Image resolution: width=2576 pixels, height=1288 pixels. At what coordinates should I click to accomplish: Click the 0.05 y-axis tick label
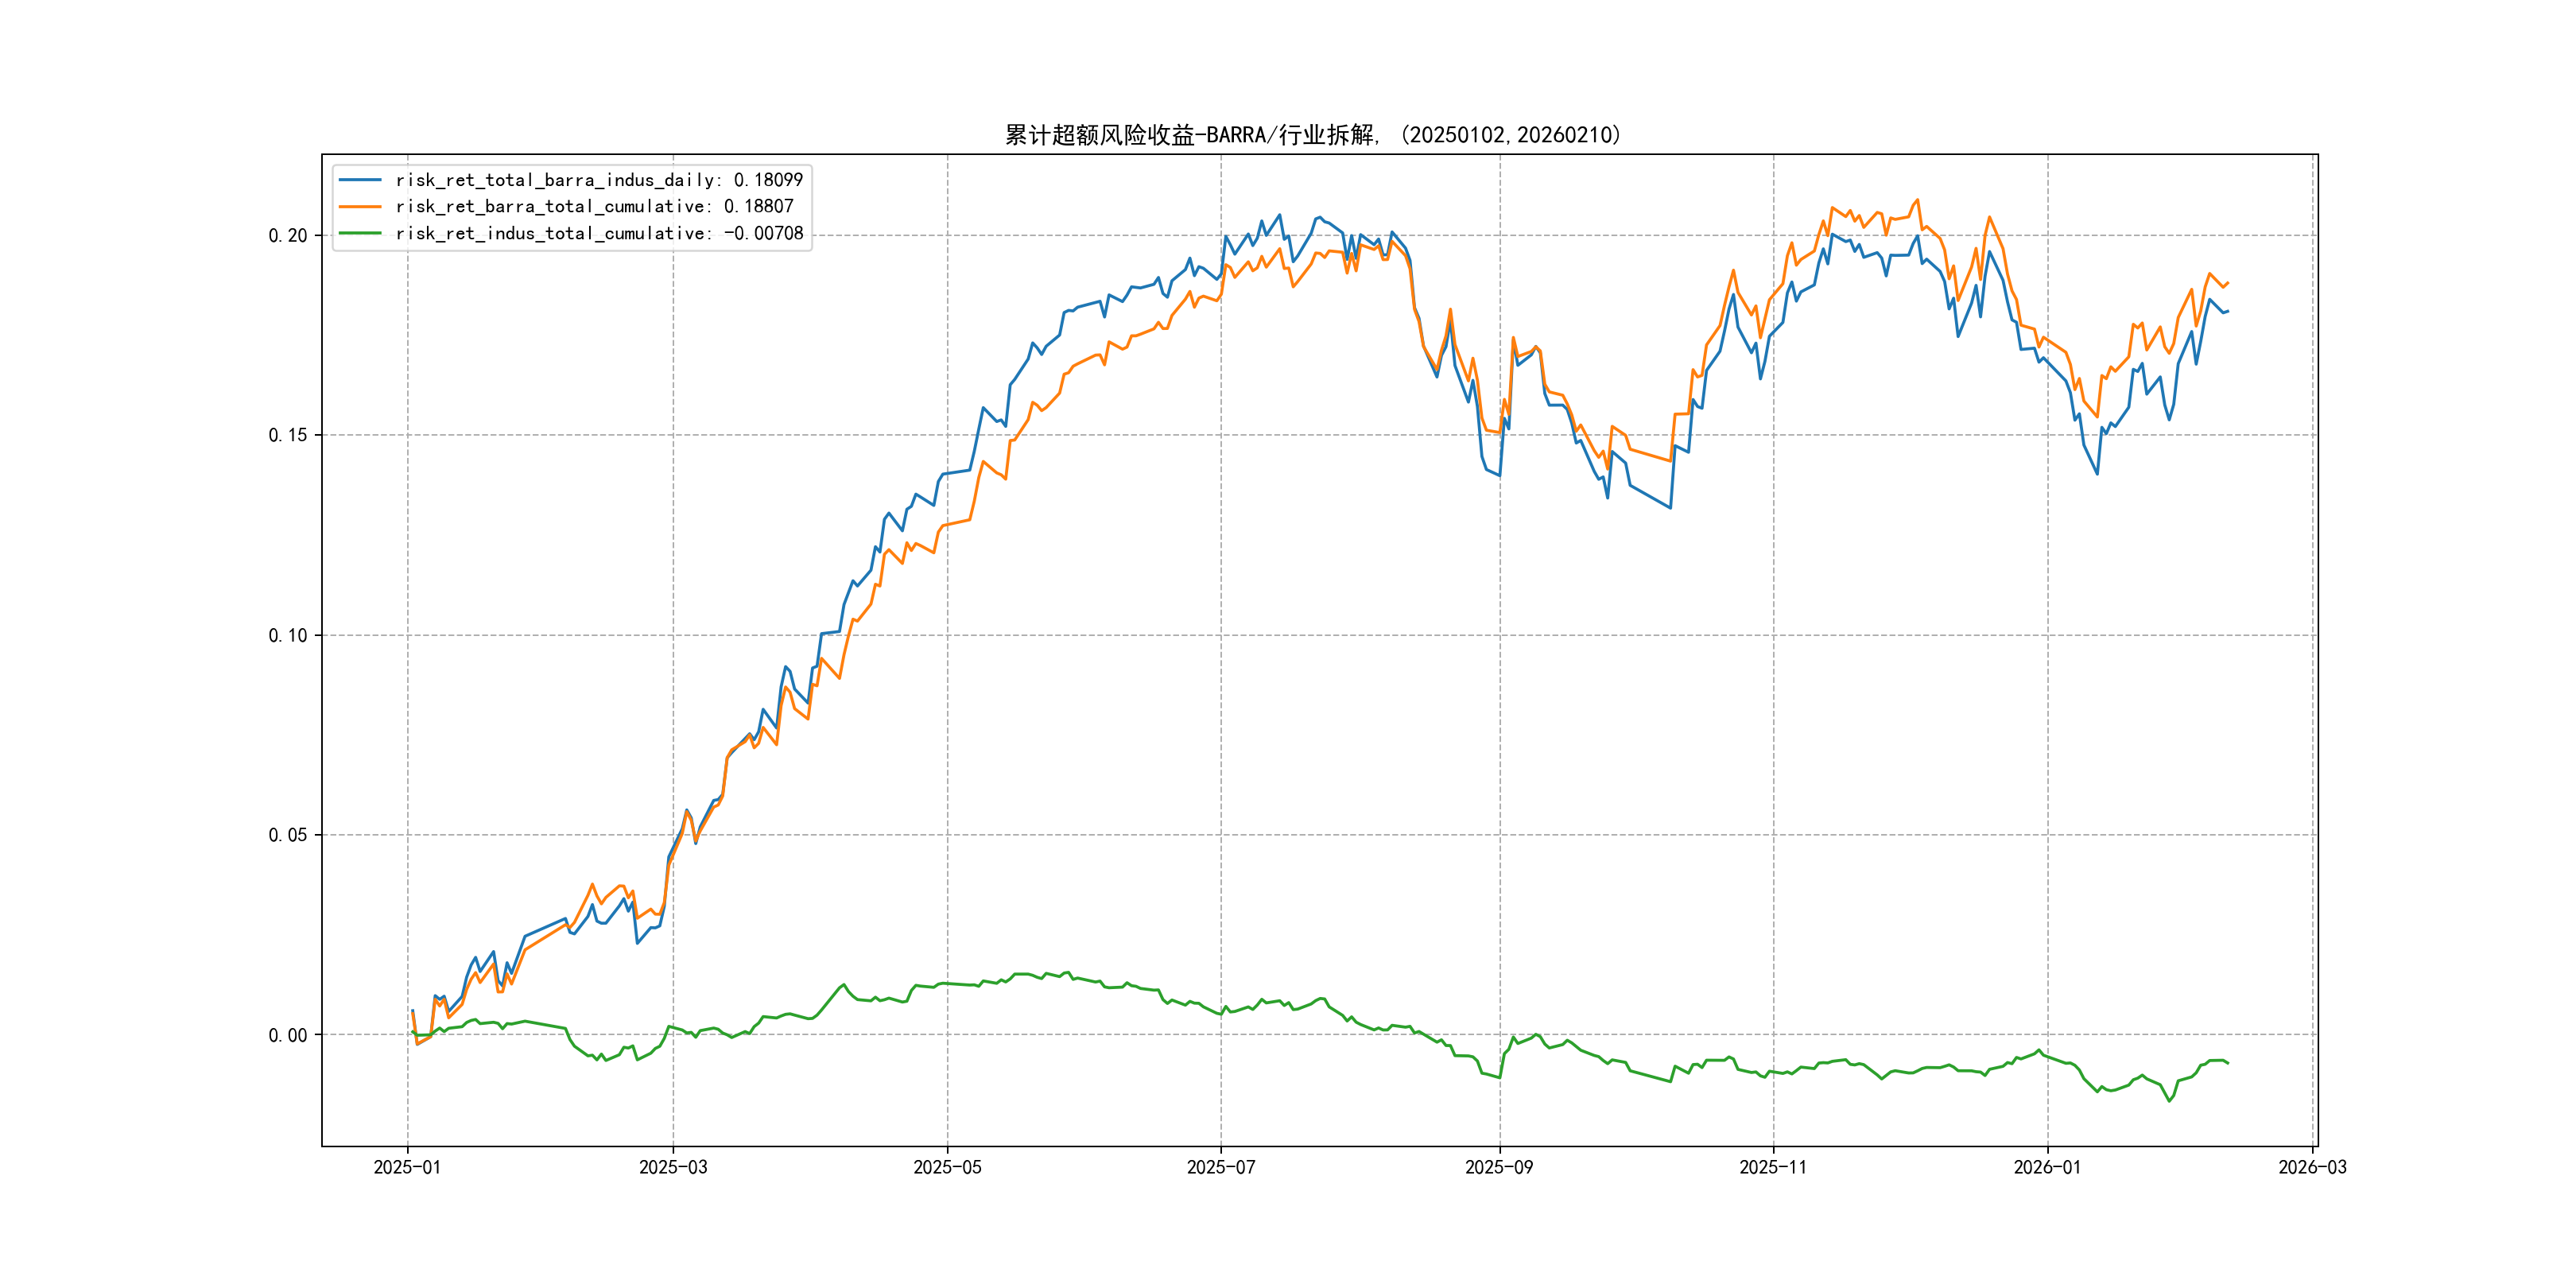tap(288, 835)
